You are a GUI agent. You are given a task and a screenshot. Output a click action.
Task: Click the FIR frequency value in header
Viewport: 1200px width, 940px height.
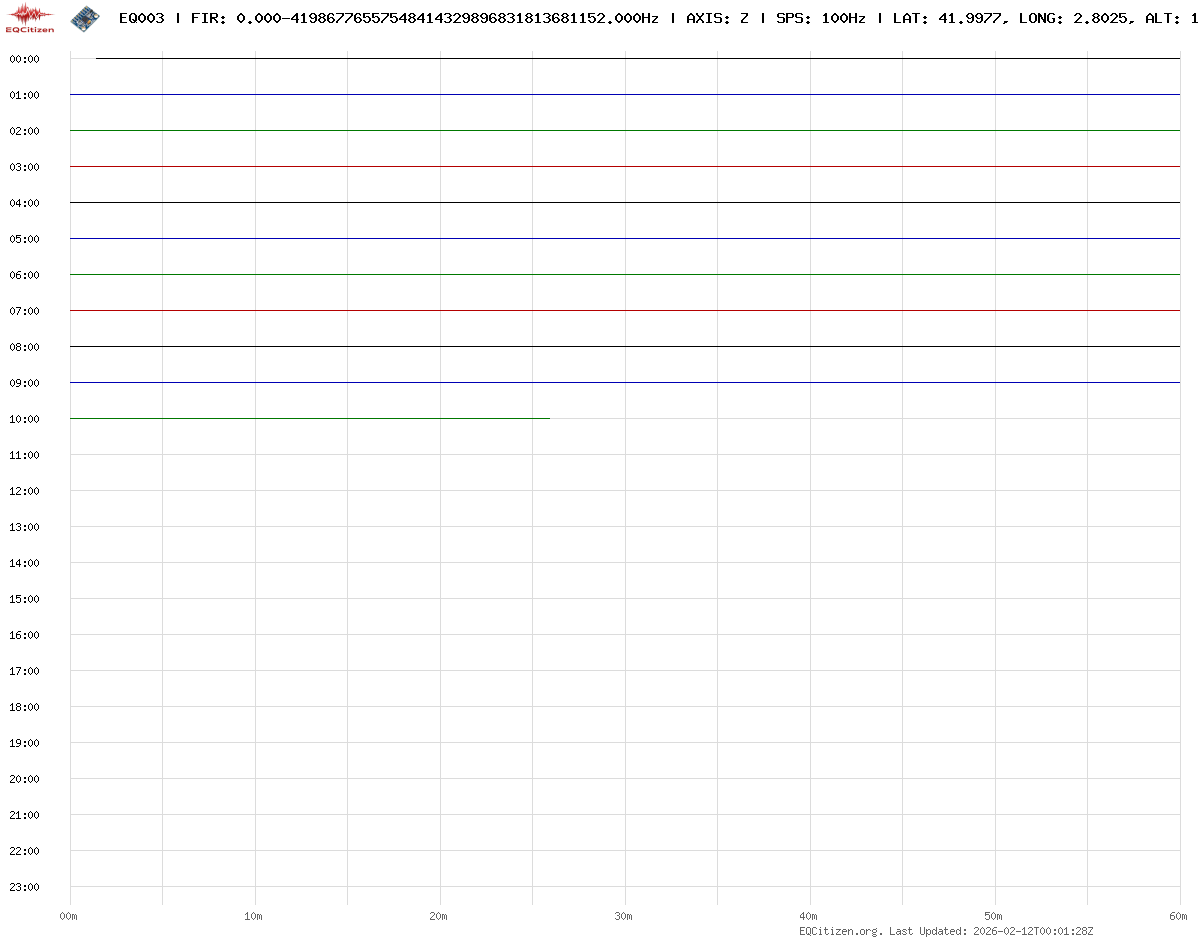pos(447,18)
